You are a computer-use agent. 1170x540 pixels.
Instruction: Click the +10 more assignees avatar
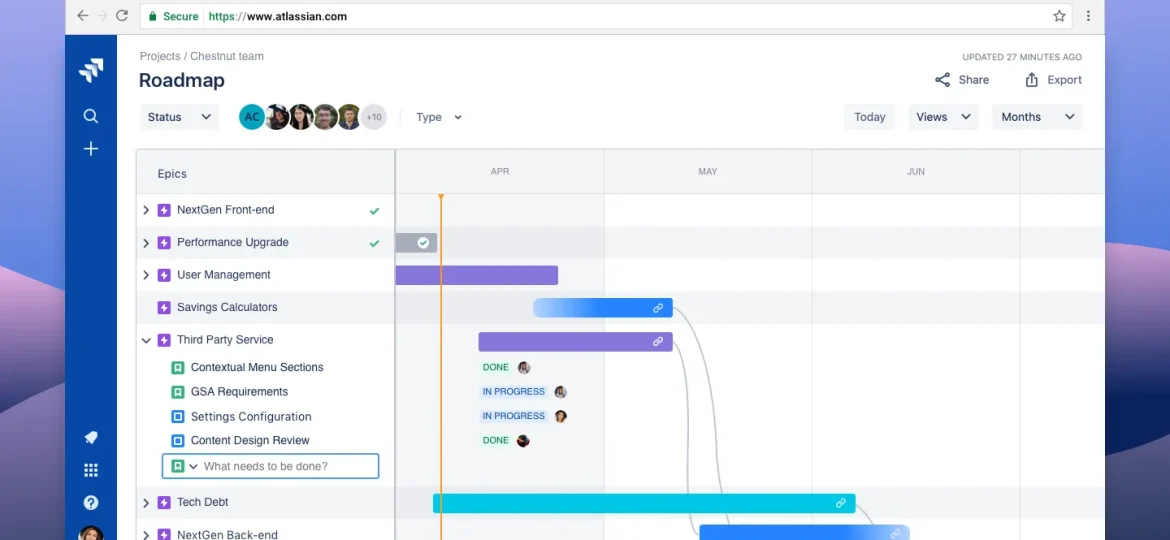click(x=374, y=117)
